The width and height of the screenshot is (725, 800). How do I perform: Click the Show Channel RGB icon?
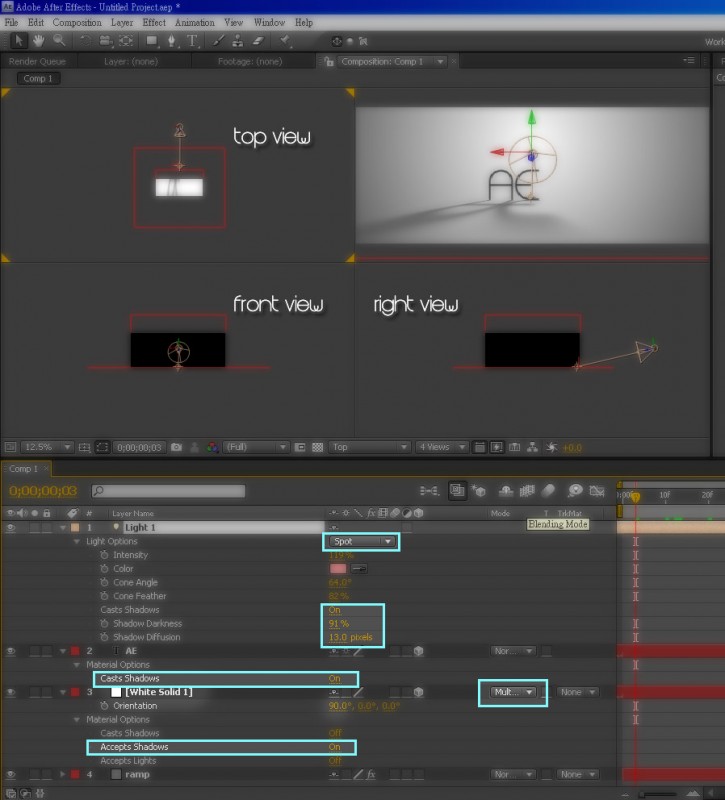(212, 447)
